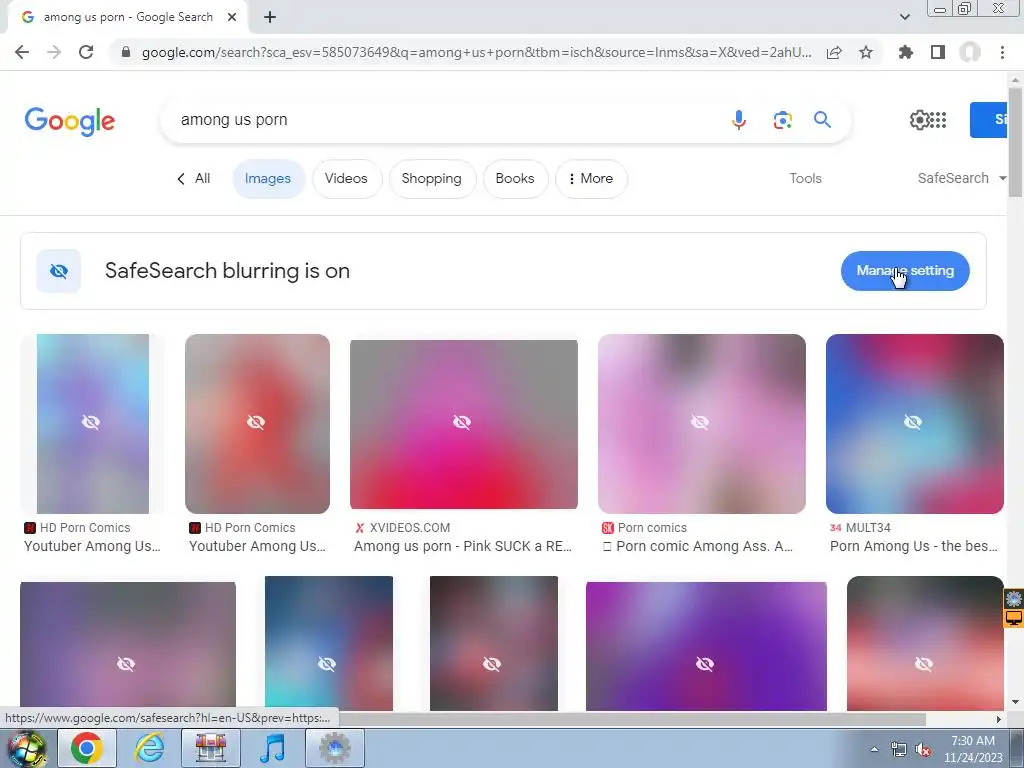Close the Google Search browser tab
1024x768 pixels.
tap(232, 17)
